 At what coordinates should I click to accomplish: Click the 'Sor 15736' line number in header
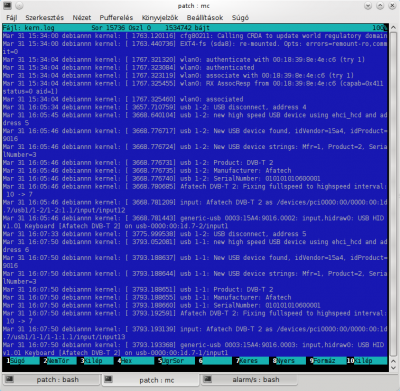[109, 28]
